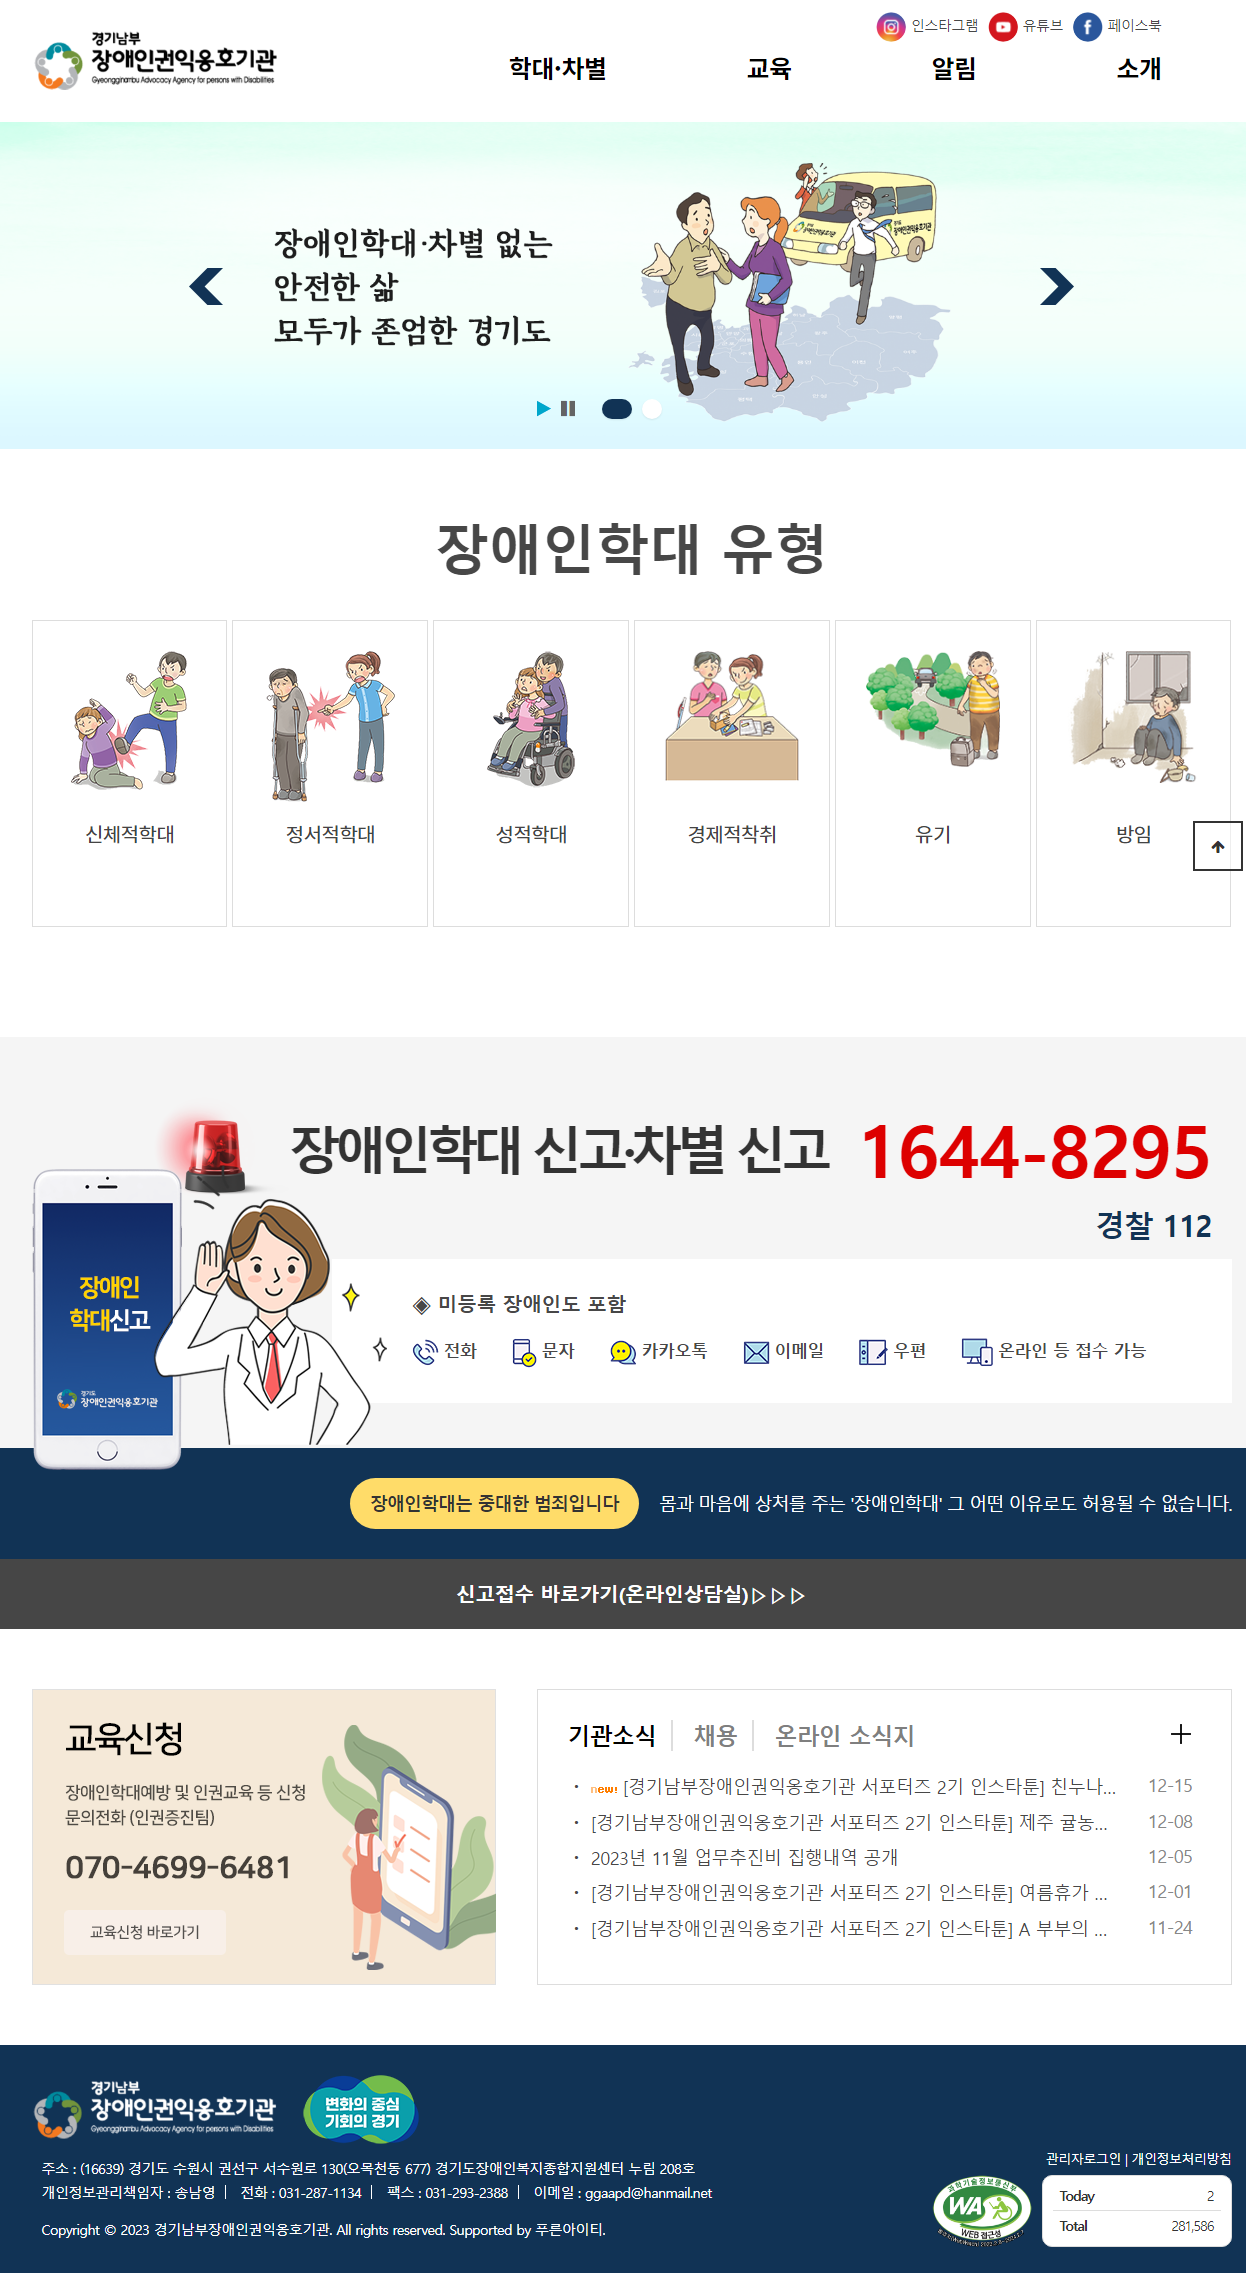Screen dimensions: 1246x2273
Task: Click 교육신청 바로가기 button
Action: (145, 1932)
